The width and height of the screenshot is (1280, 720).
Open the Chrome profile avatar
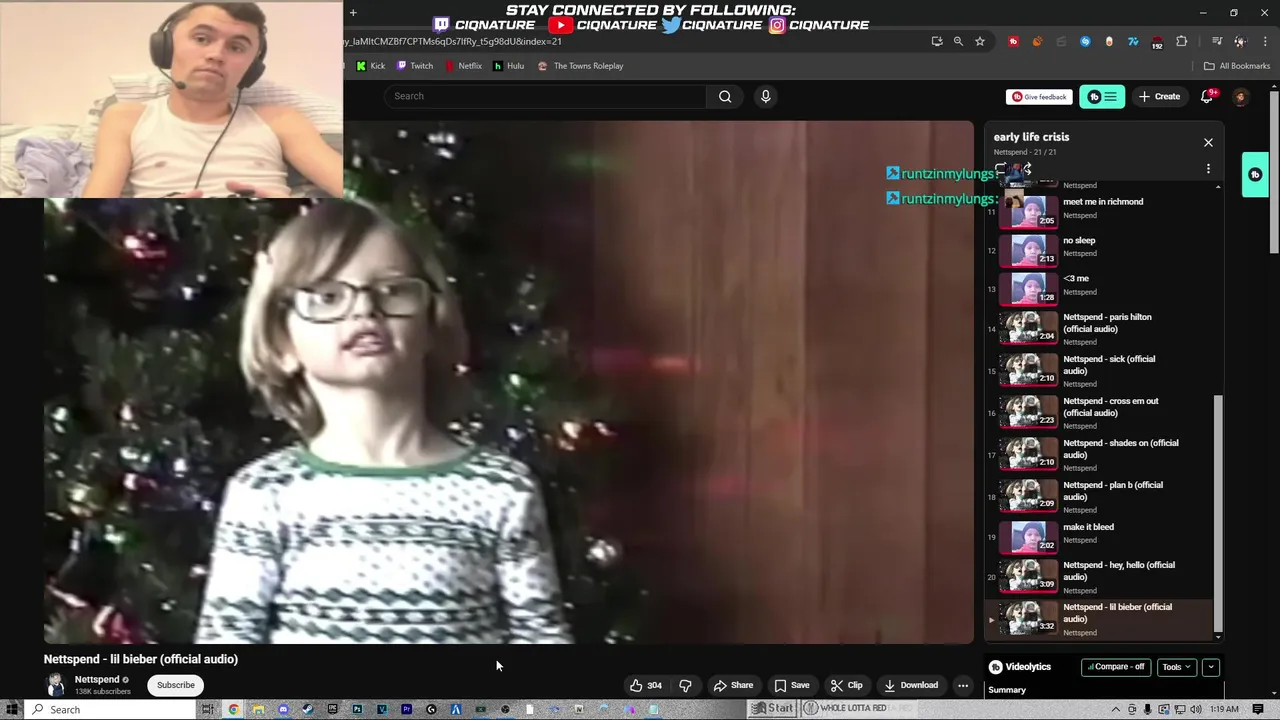pyautogui.click(x=1240, y=41)
